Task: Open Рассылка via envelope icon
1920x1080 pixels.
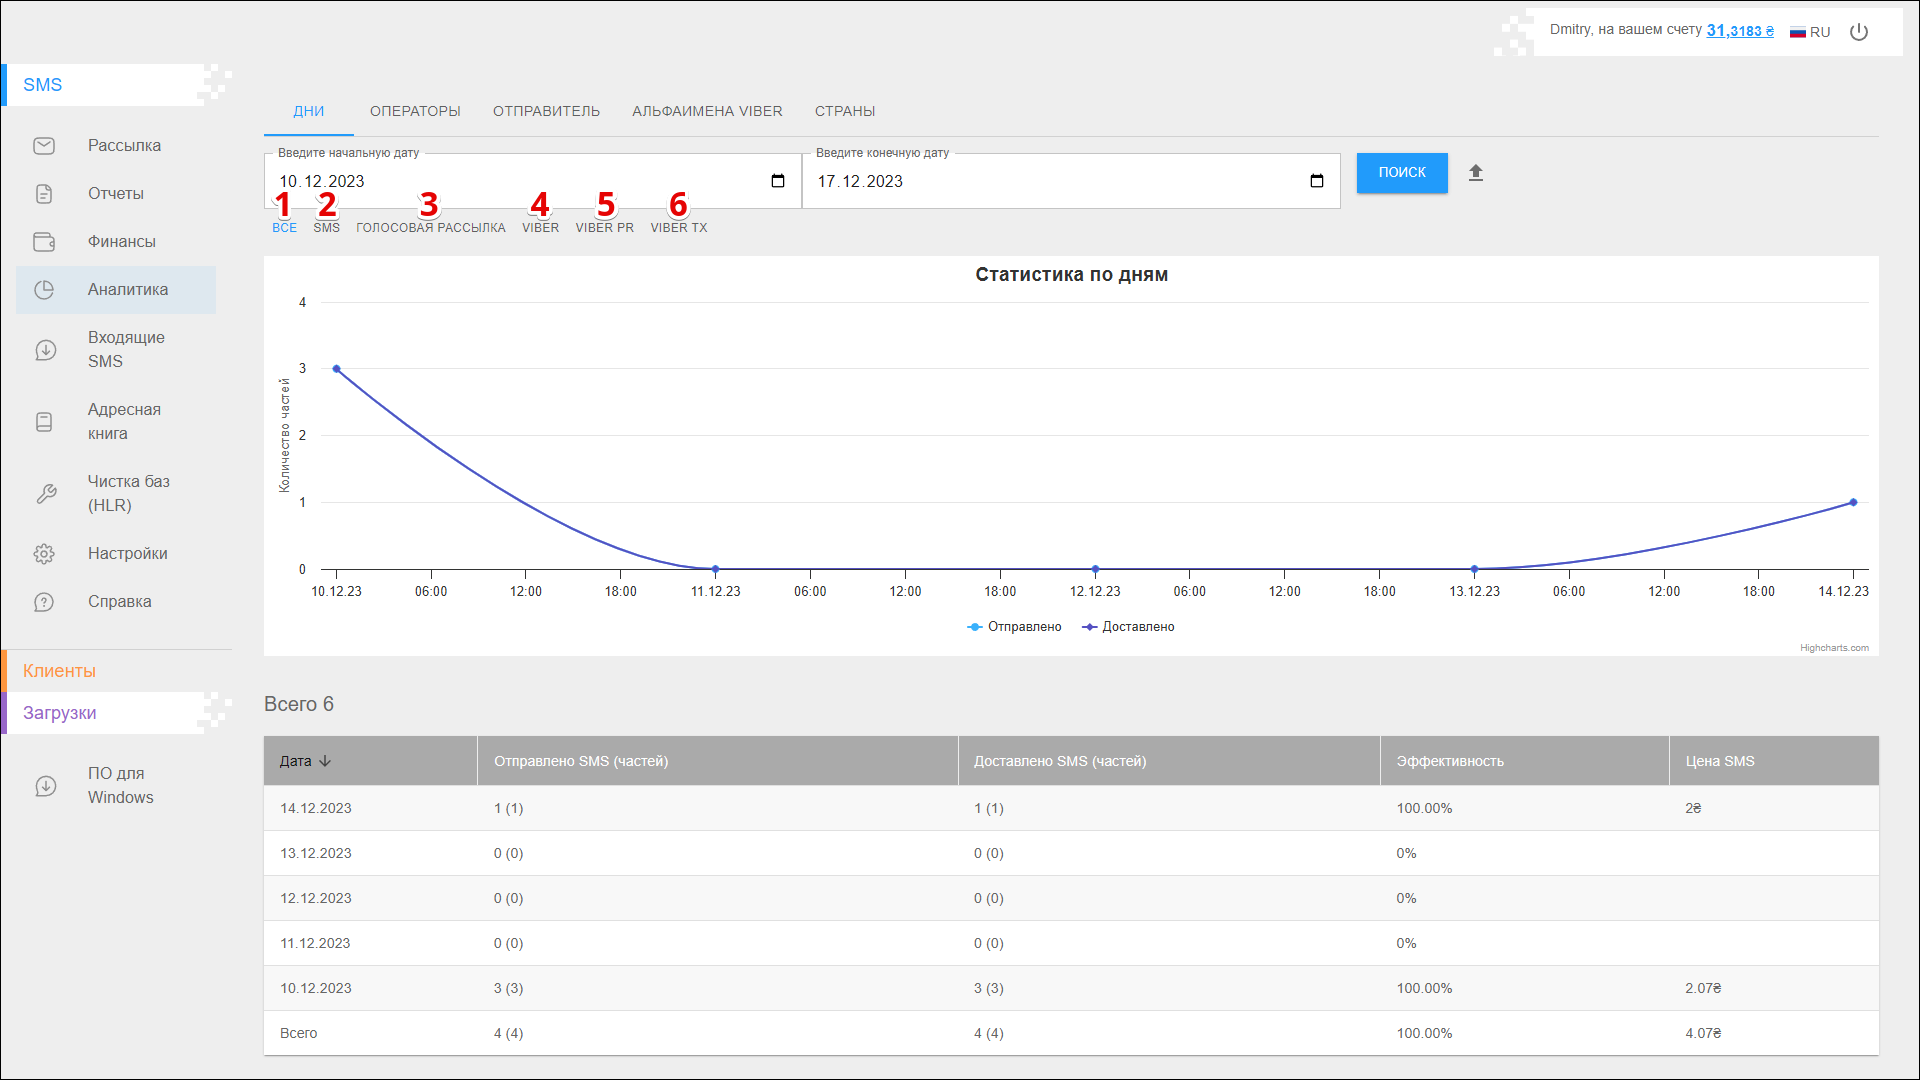Action: pyautogui.click(x=44, y=146)
